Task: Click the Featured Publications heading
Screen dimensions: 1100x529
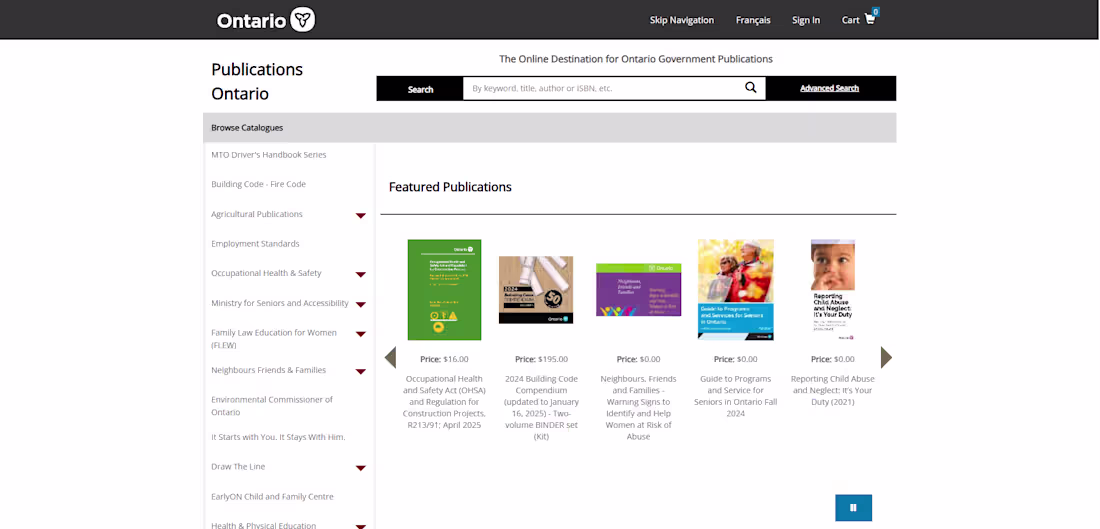Action: [x=450, y=187]
